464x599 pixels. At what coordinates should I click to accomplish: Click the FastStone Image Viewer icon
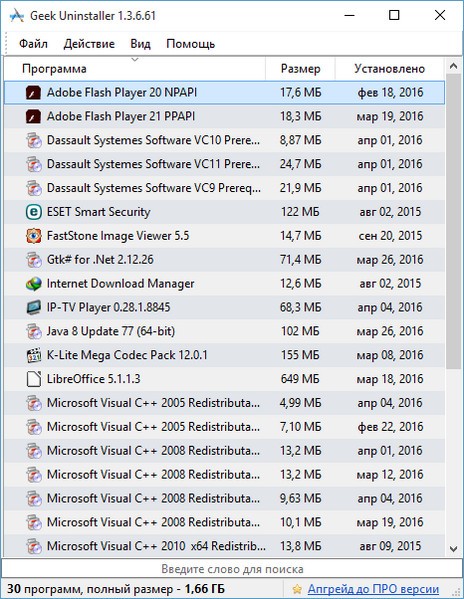pyautogui.click(x=33, y=236)
